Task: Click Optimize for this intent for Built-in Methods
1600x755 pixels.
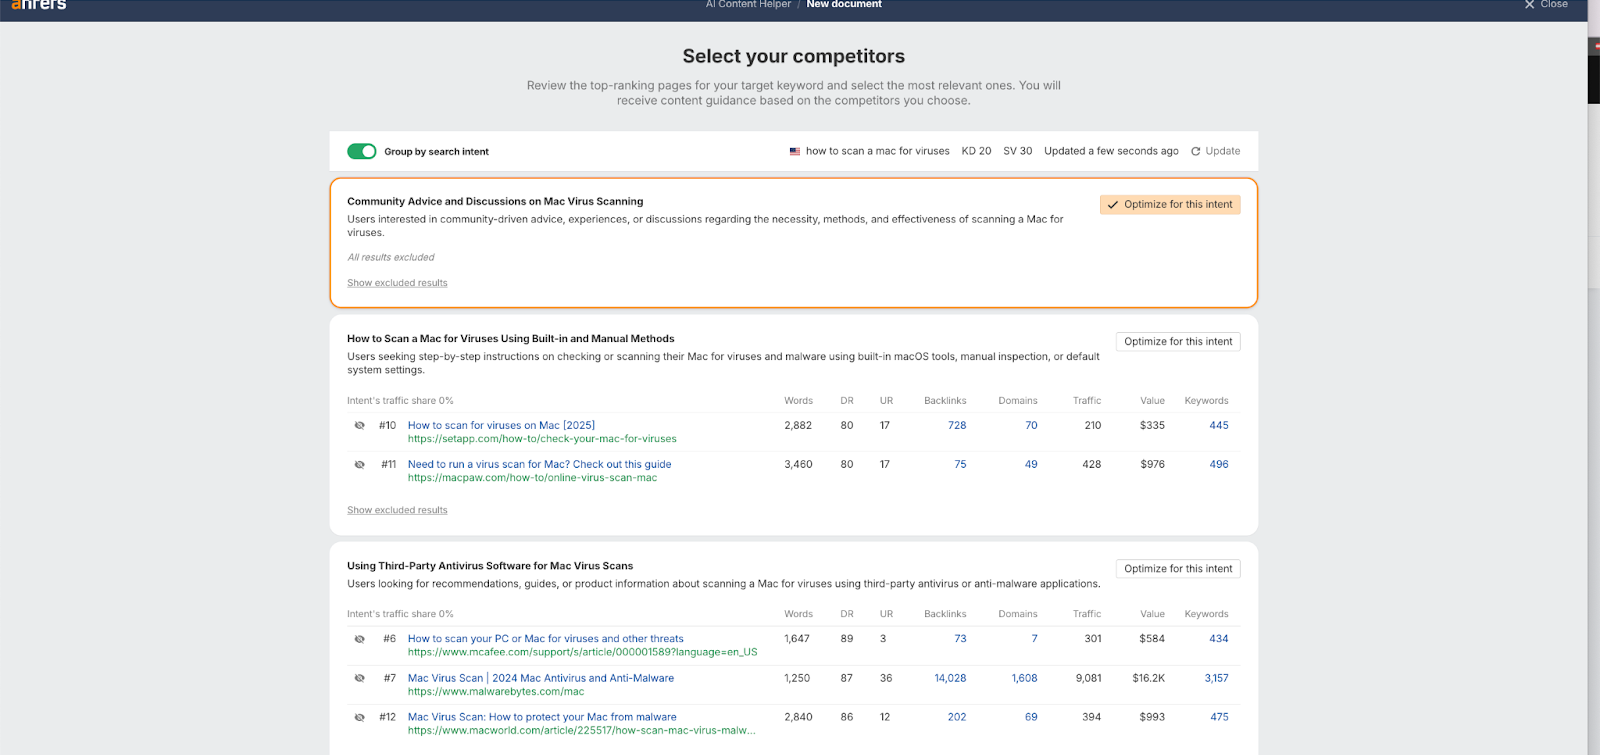Action: tap(1178, 341)
